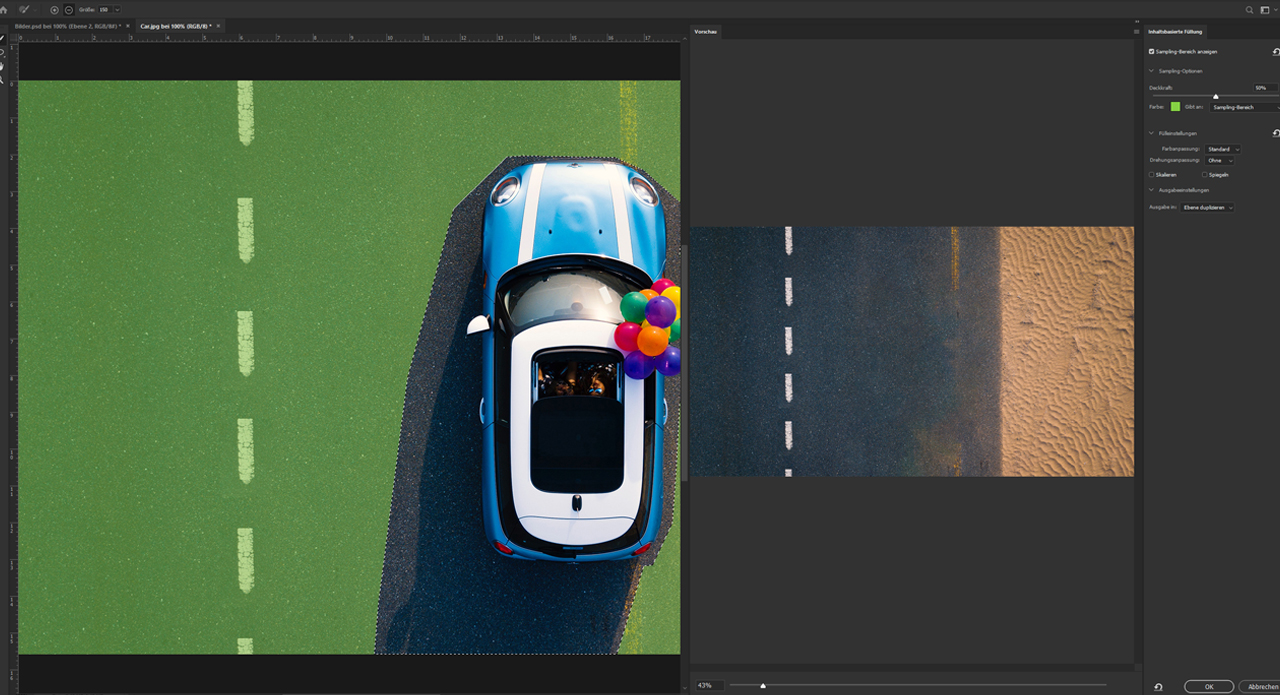Reset Fülleinstellungen with its reset arrow icon

(1276, 133)
